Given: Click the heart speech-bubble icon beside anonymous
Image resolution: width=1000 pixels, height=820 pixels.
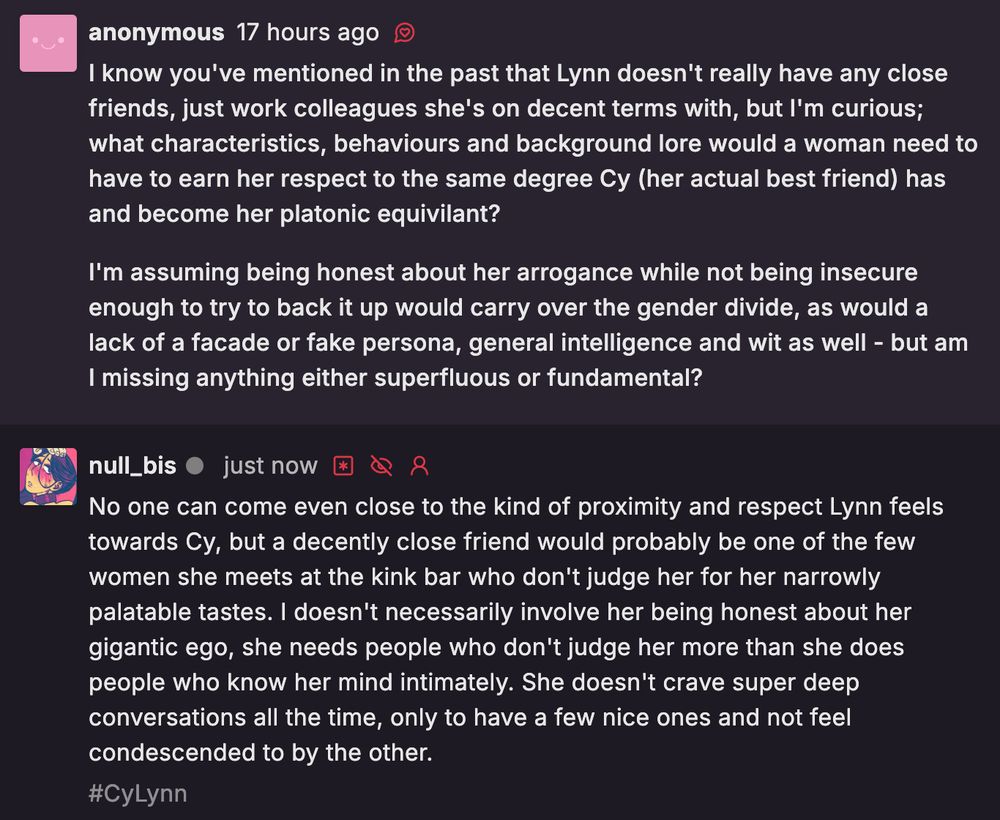Looking at the screenshot, I should pos(404,32).
